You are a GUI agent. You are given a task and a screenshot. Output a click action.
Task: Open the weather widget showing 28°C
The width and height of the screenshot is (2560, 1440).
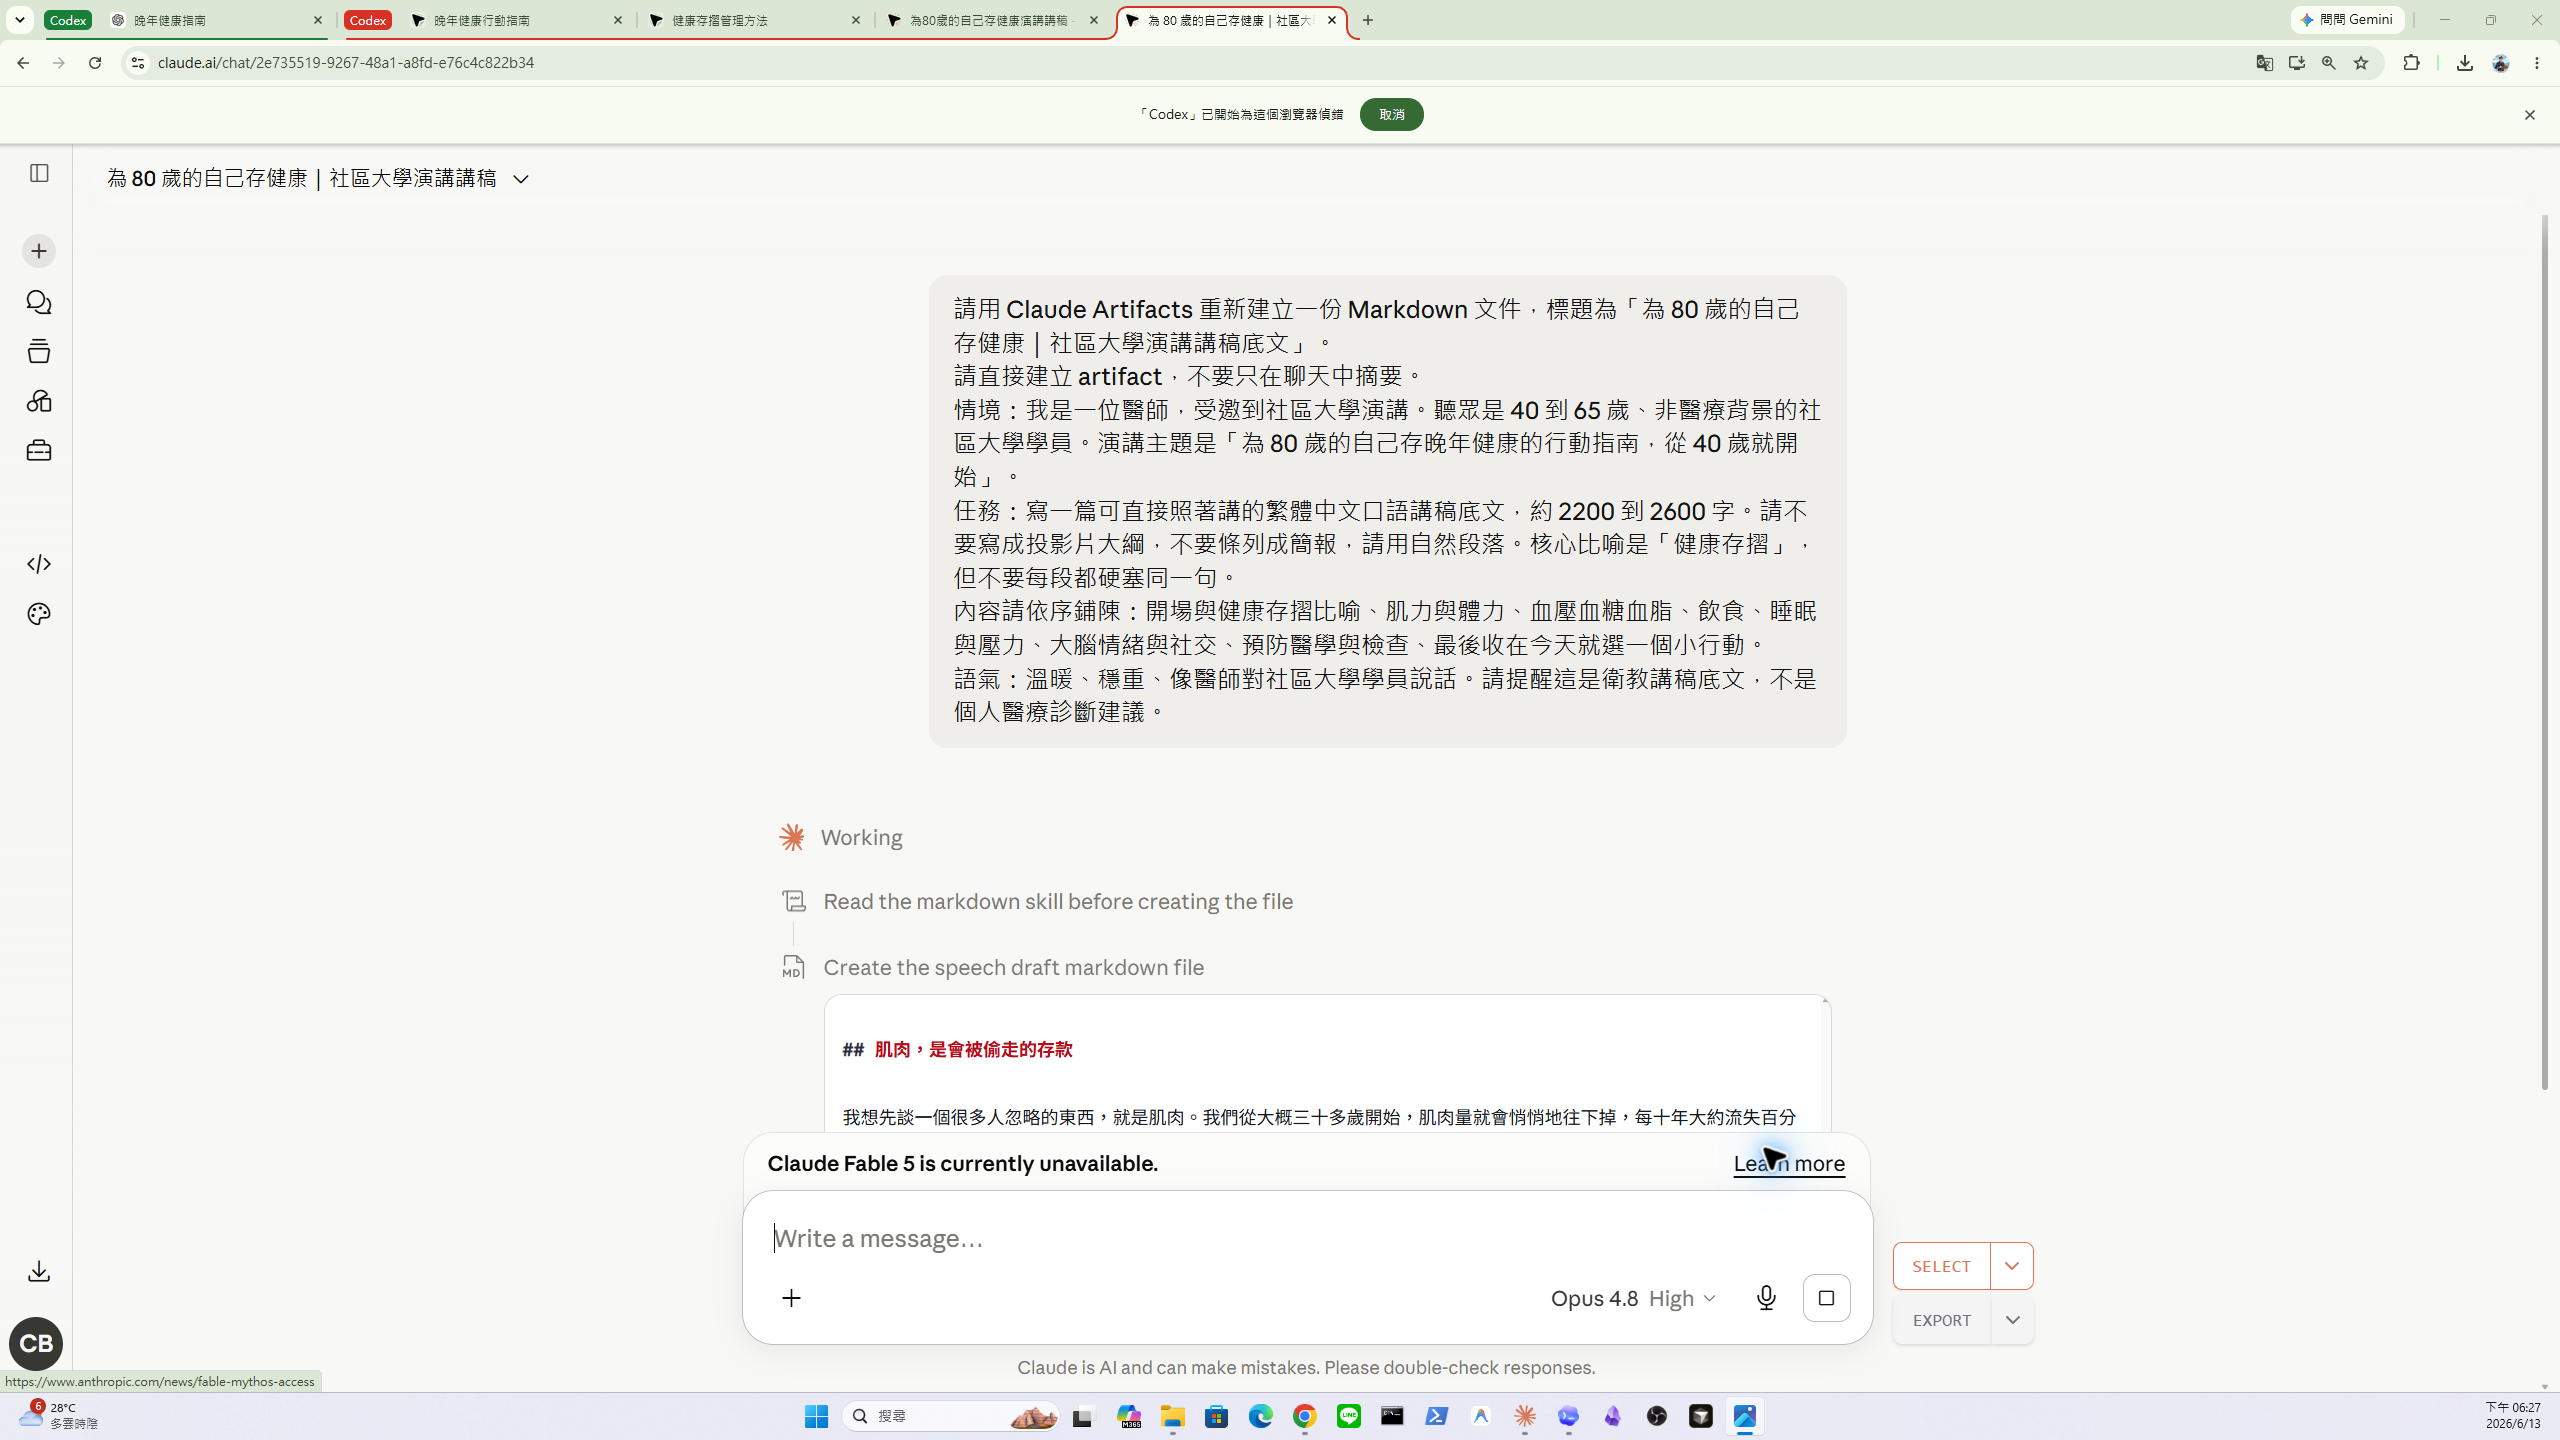click(x=58, y=1415)
